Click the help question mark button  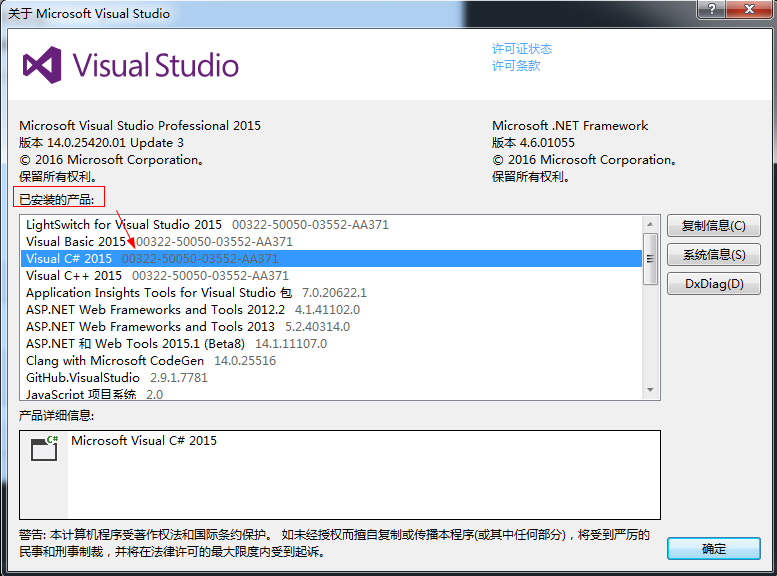(x=712, y=9)
